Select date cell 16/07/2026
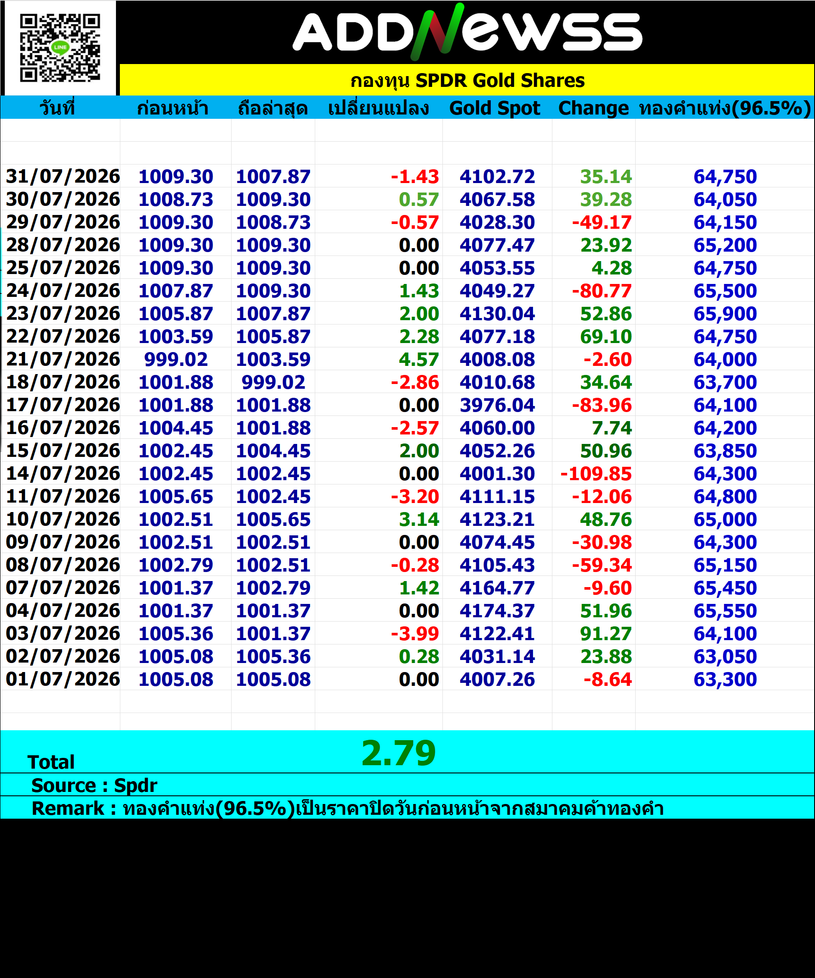Image resolution: width=815 pixels, height=978 pixels. pos(62,428)
